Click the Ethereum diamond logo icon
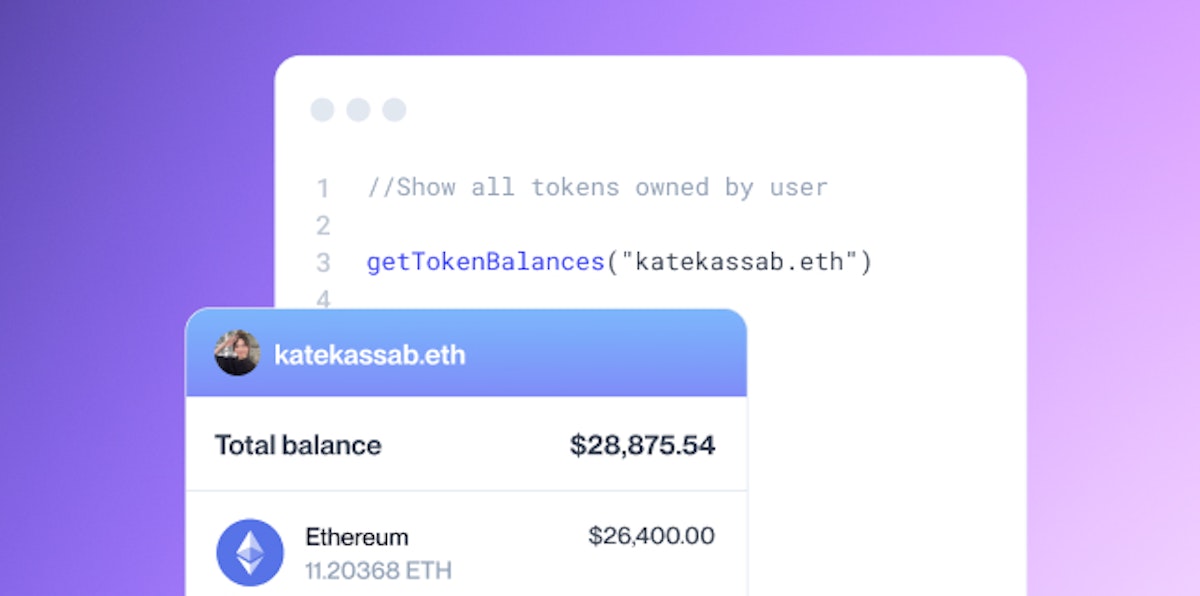This screenshot has height=596, width=1200. [250, 552]
